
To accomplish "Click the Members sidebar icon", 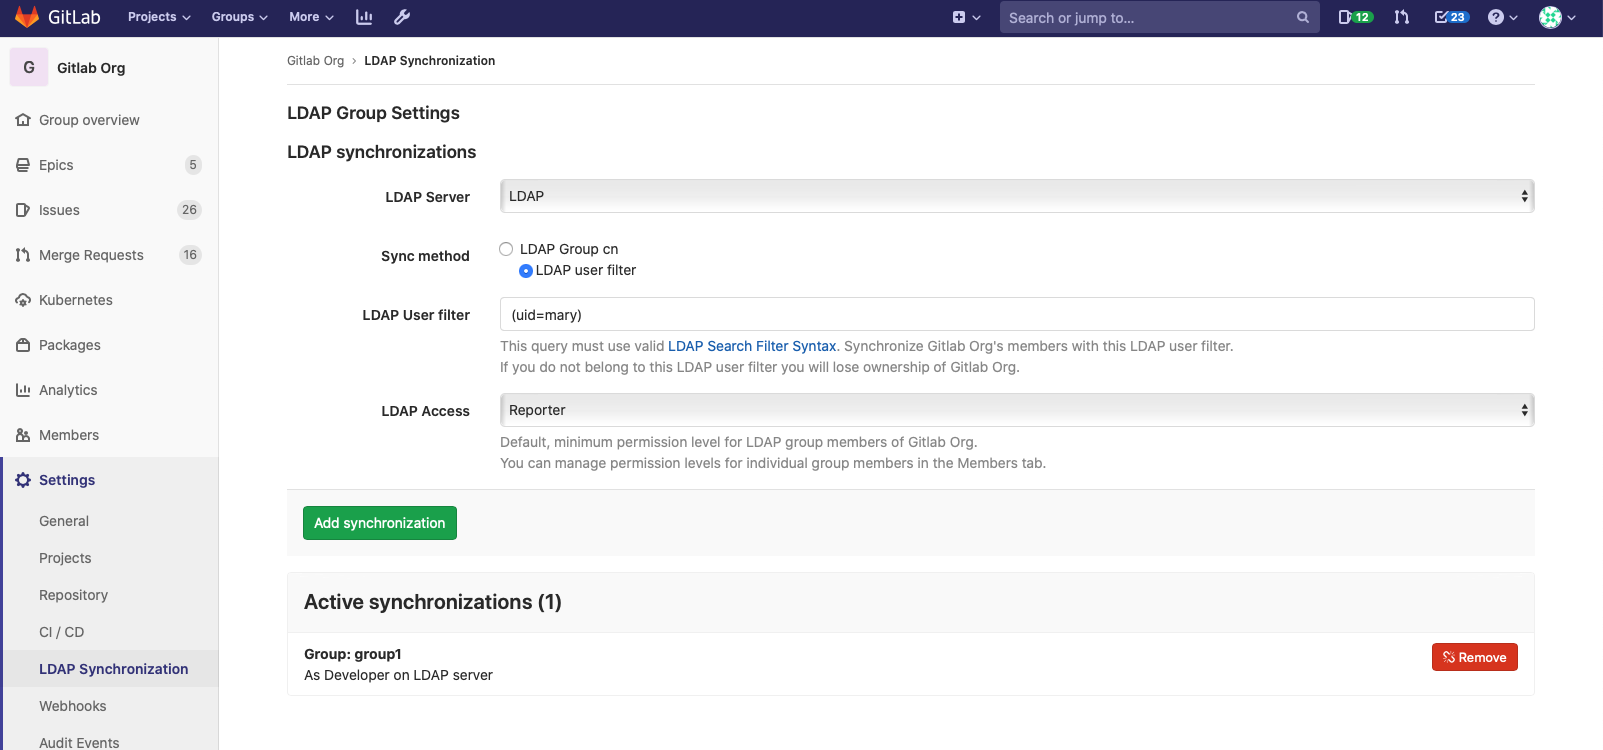I will (x=23, y=435).
